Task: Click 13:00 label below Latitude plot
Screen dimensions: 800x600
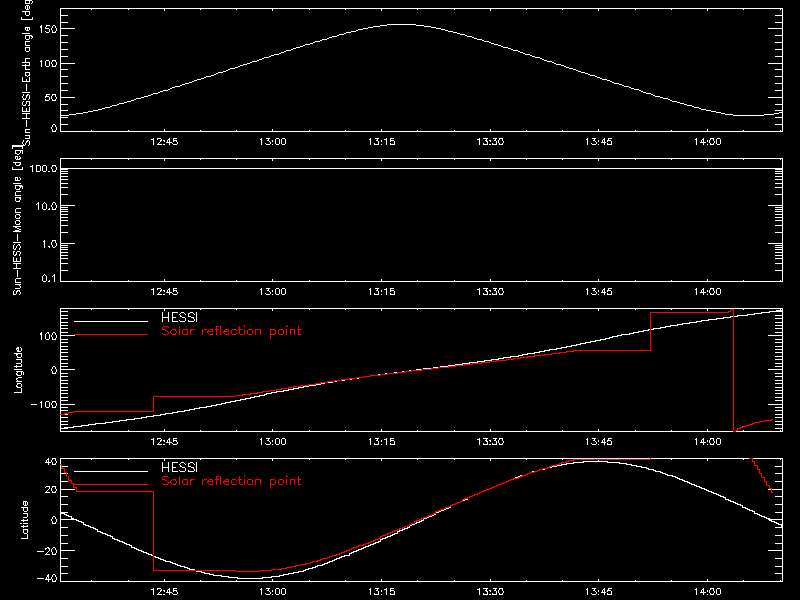Action: tap(272, 592)
